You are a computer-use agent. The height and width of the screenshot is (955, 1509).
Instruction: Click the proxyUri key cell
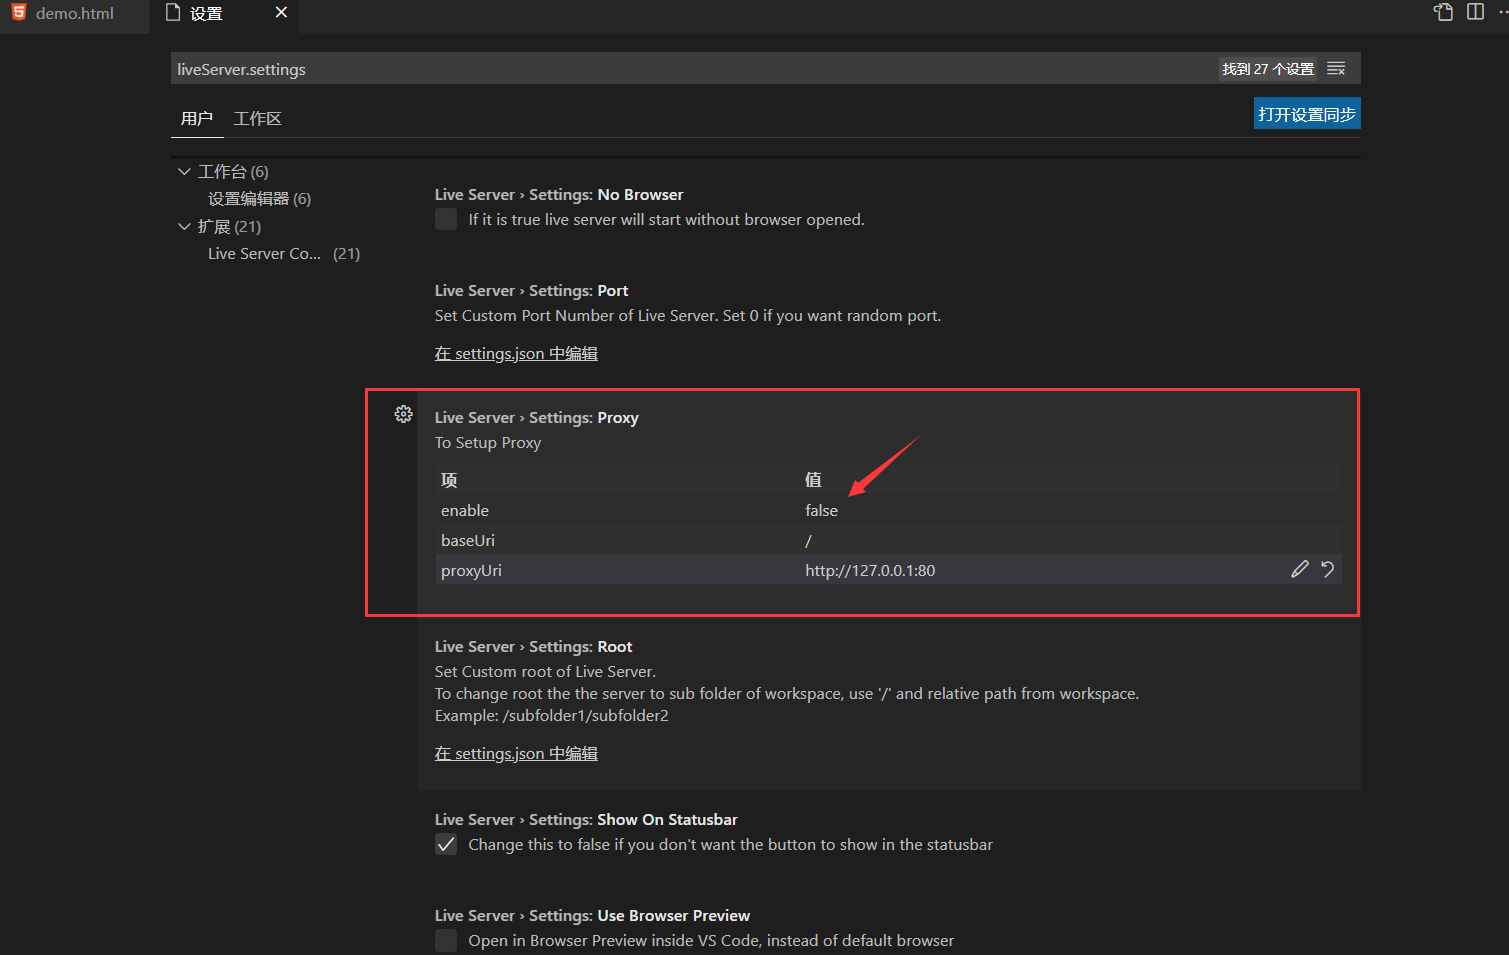click(471, 570)
